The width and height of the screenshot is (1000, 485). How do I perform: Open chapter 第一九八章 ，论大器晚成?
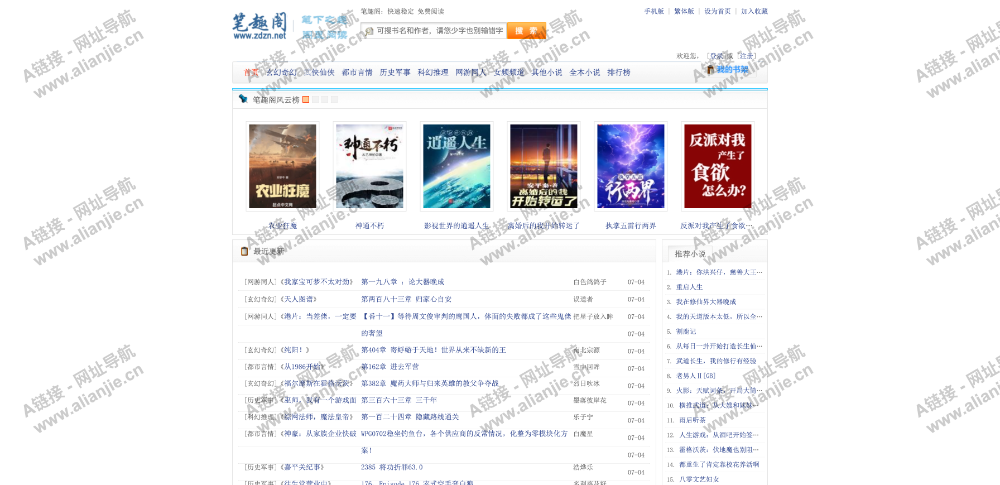(x=402, y=281)
